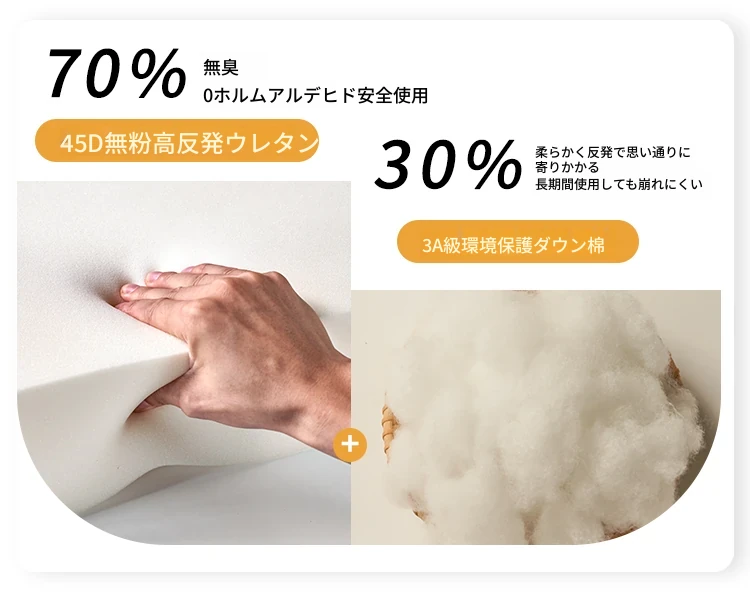This screenshot has height=600, width=750.
Task: Click the 0ホルムアルデヒド安全使用 text line
Action: click(315, 96)
